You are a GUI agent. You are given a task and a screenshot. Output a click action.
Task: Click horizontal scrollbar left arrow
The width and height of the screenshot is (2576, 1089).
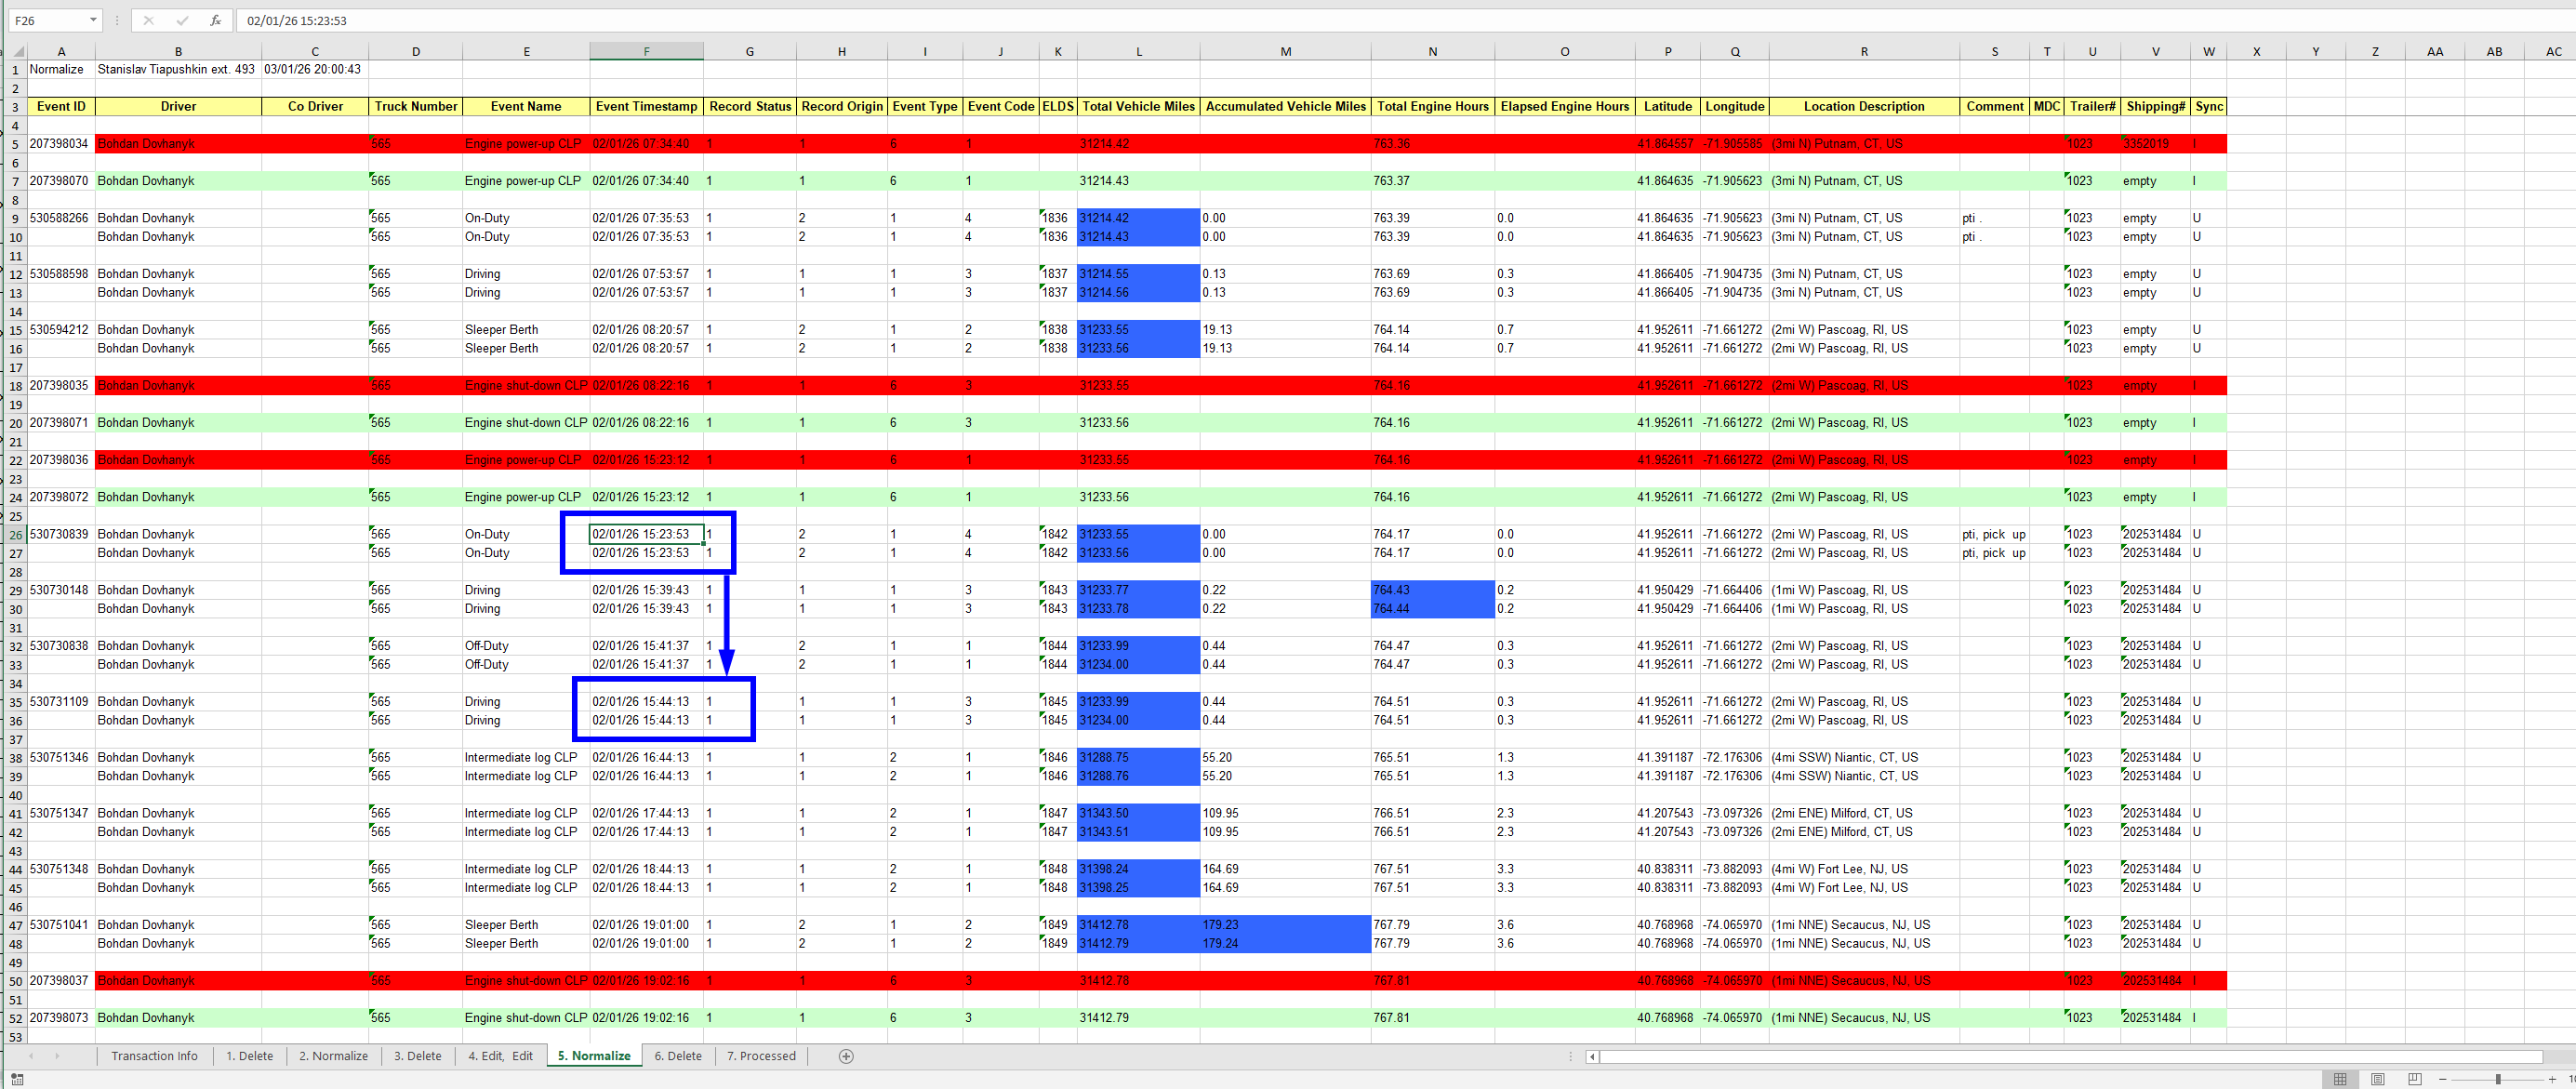[x=1593, y=1056]
